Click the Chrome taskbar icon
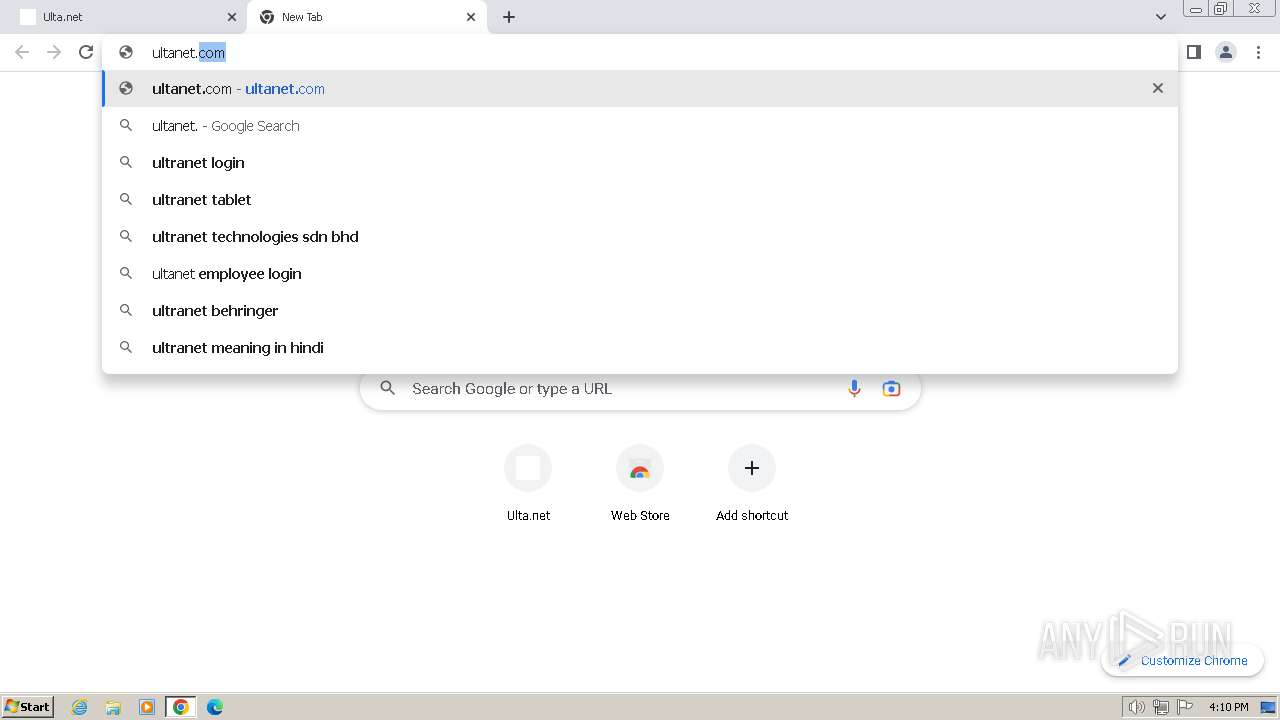 [x=181, y=707]
